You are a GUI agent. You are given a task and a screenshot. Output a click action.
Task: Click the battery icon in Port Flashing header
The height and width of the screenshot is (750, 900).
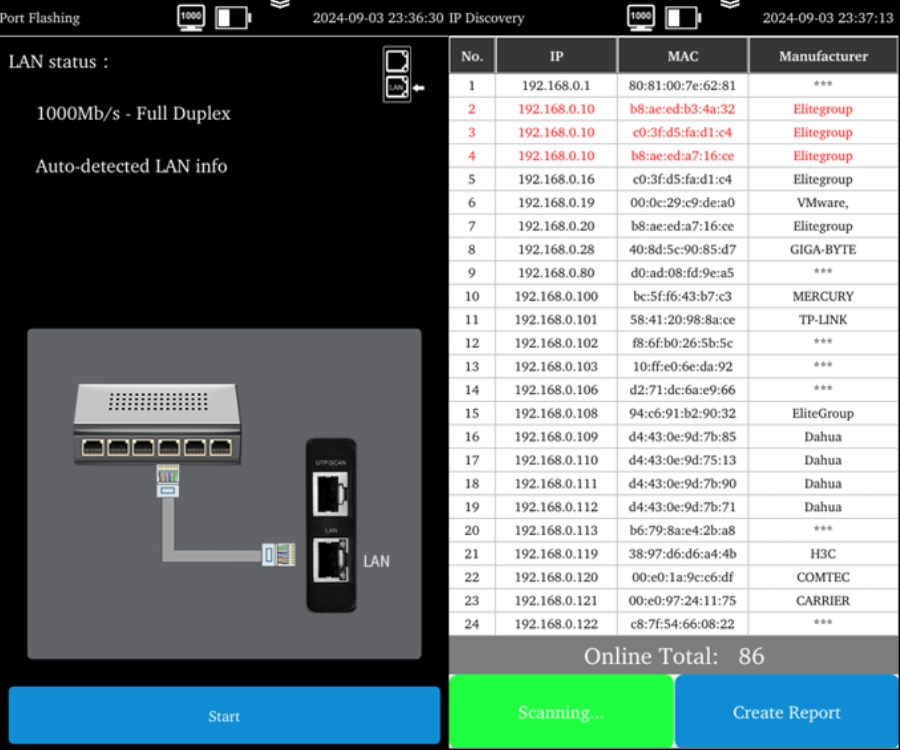(234, 18)
